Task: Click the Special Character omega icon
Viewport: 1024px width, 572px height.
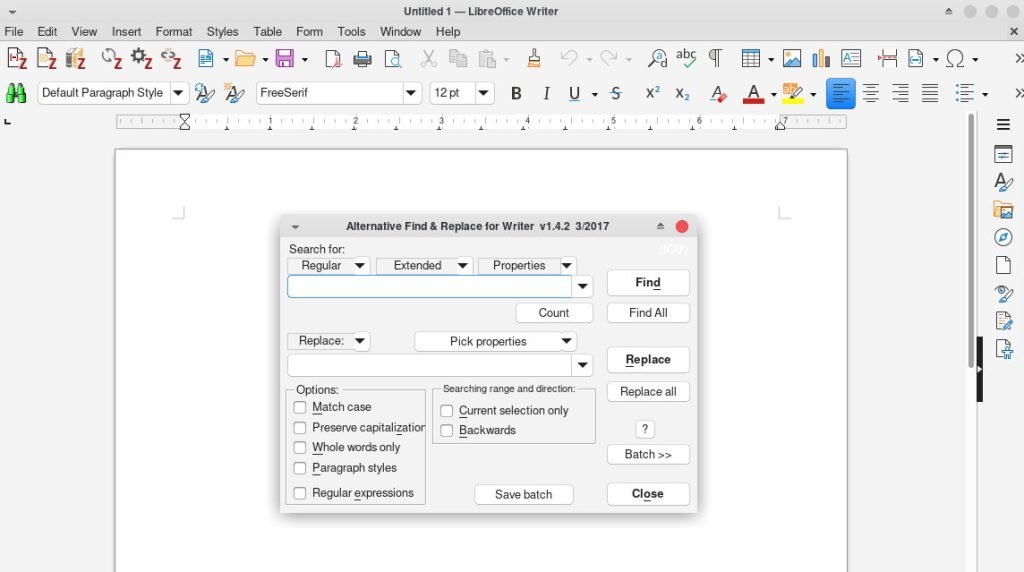Action: 955,59
